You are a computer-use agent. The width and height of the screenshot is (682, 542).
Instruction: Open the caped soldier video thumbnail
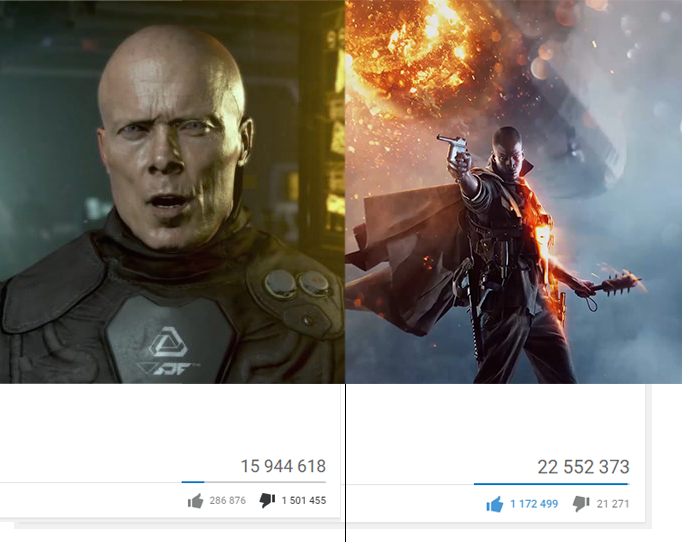coord(514,192)
